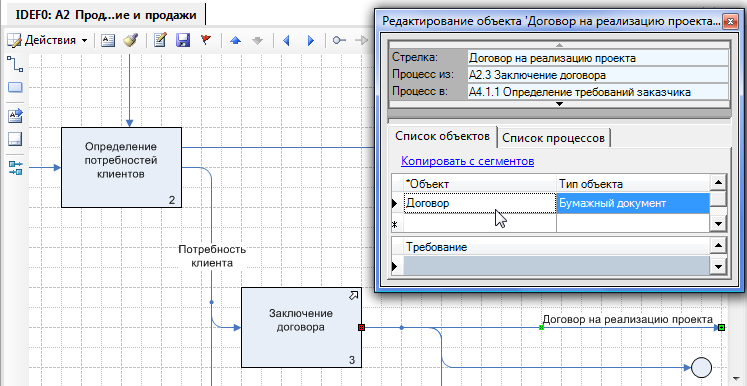
Task: Click the Процесс в field value
Action: click(x=598, y=92)
